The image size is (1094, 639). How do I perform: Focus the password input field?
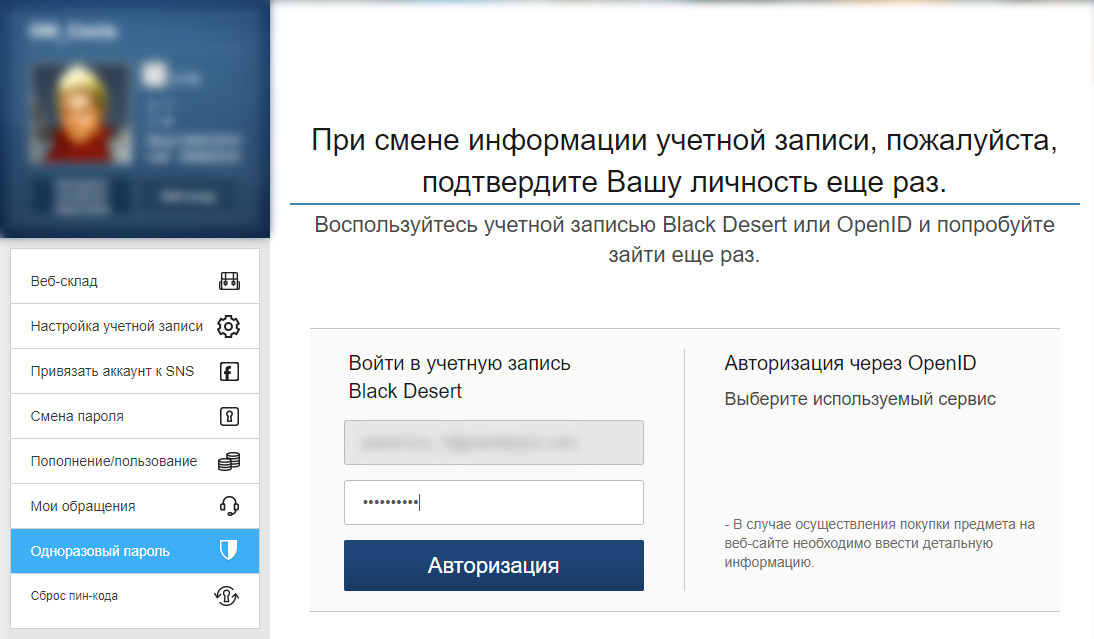pyautogui.click(x=494, y=502)
